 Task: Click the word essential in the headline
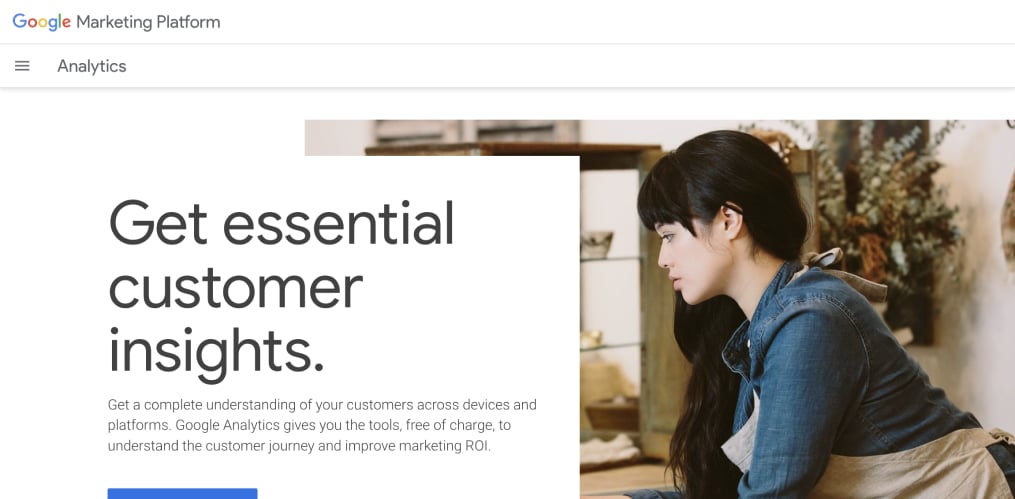(338, 223)
